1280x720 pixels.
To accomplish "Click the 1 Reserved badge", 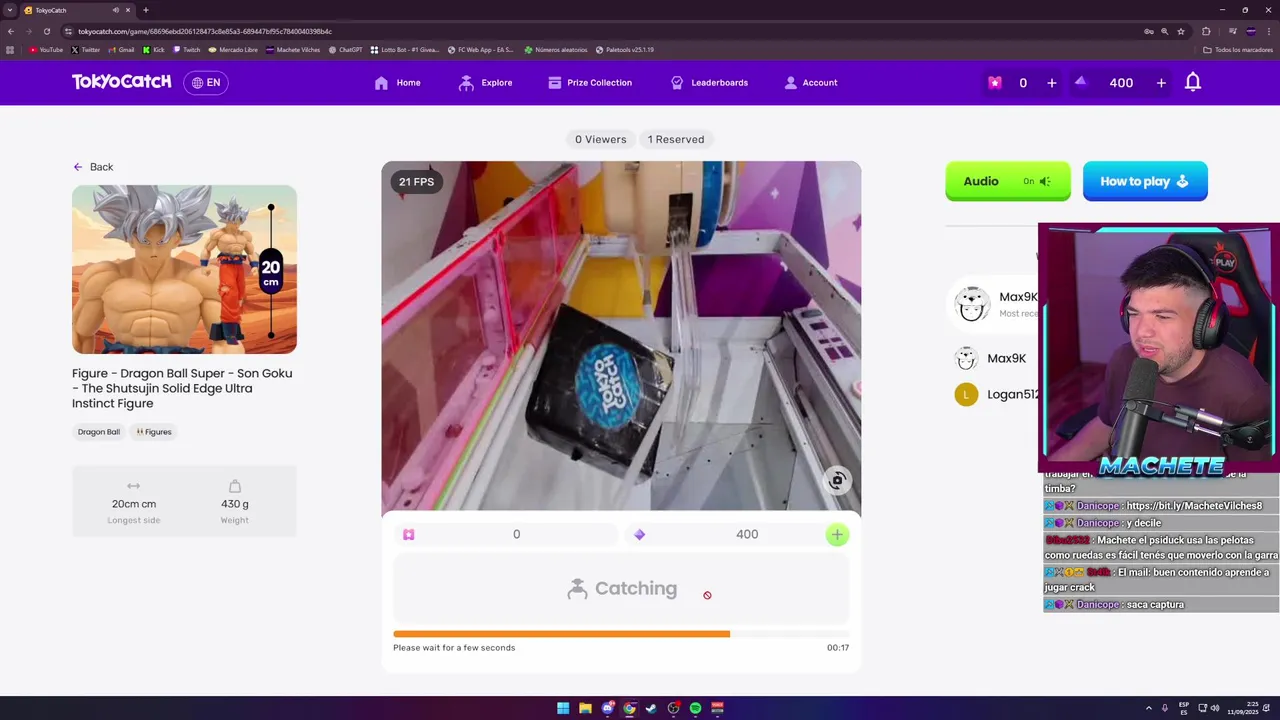I will point(676,139).
